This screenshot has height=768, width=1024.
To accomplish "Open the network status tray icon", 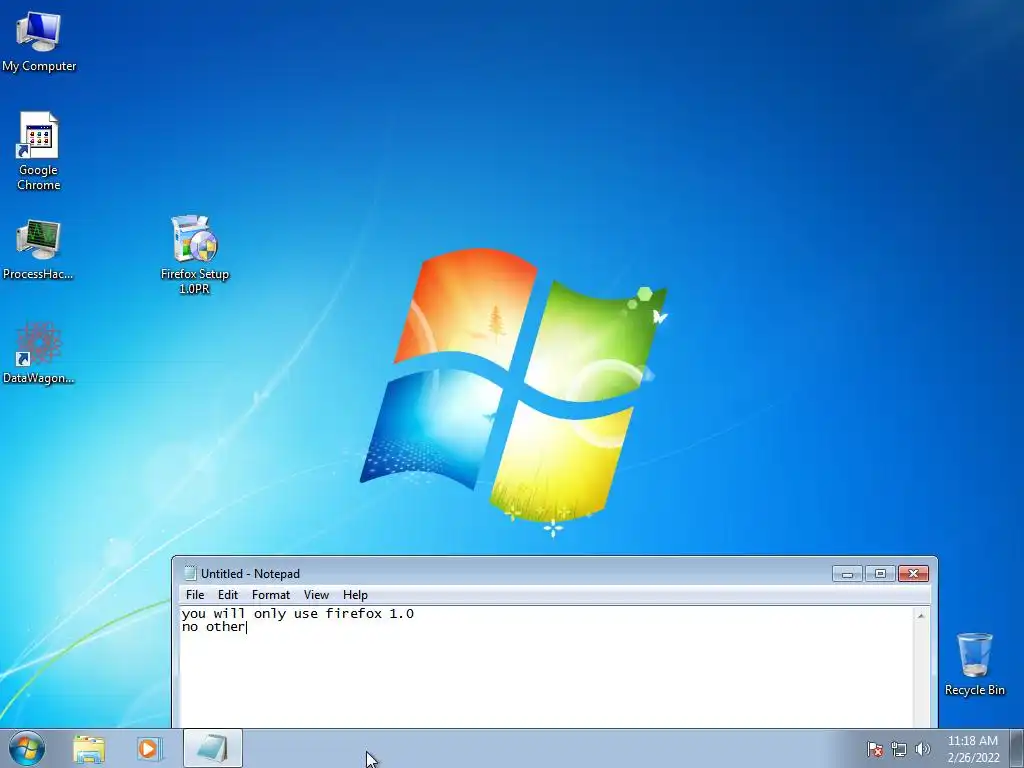I will coord(899,749).
